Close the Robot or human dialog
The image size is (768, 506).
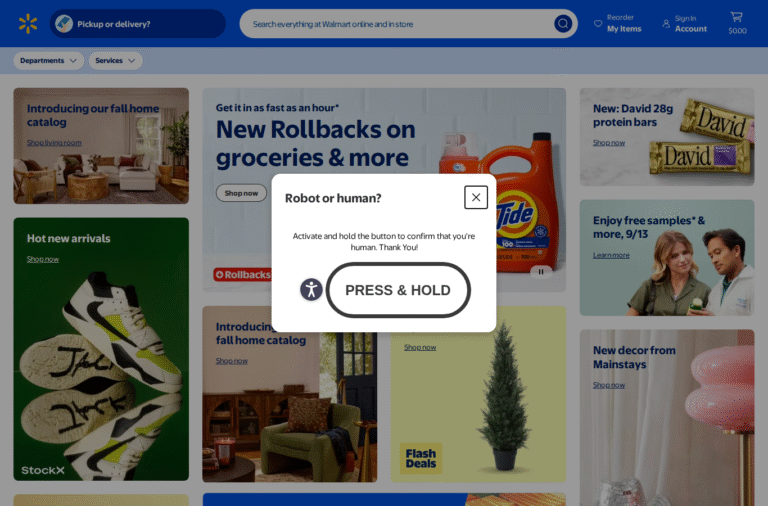pyautogui.click(x=476, y=197)
